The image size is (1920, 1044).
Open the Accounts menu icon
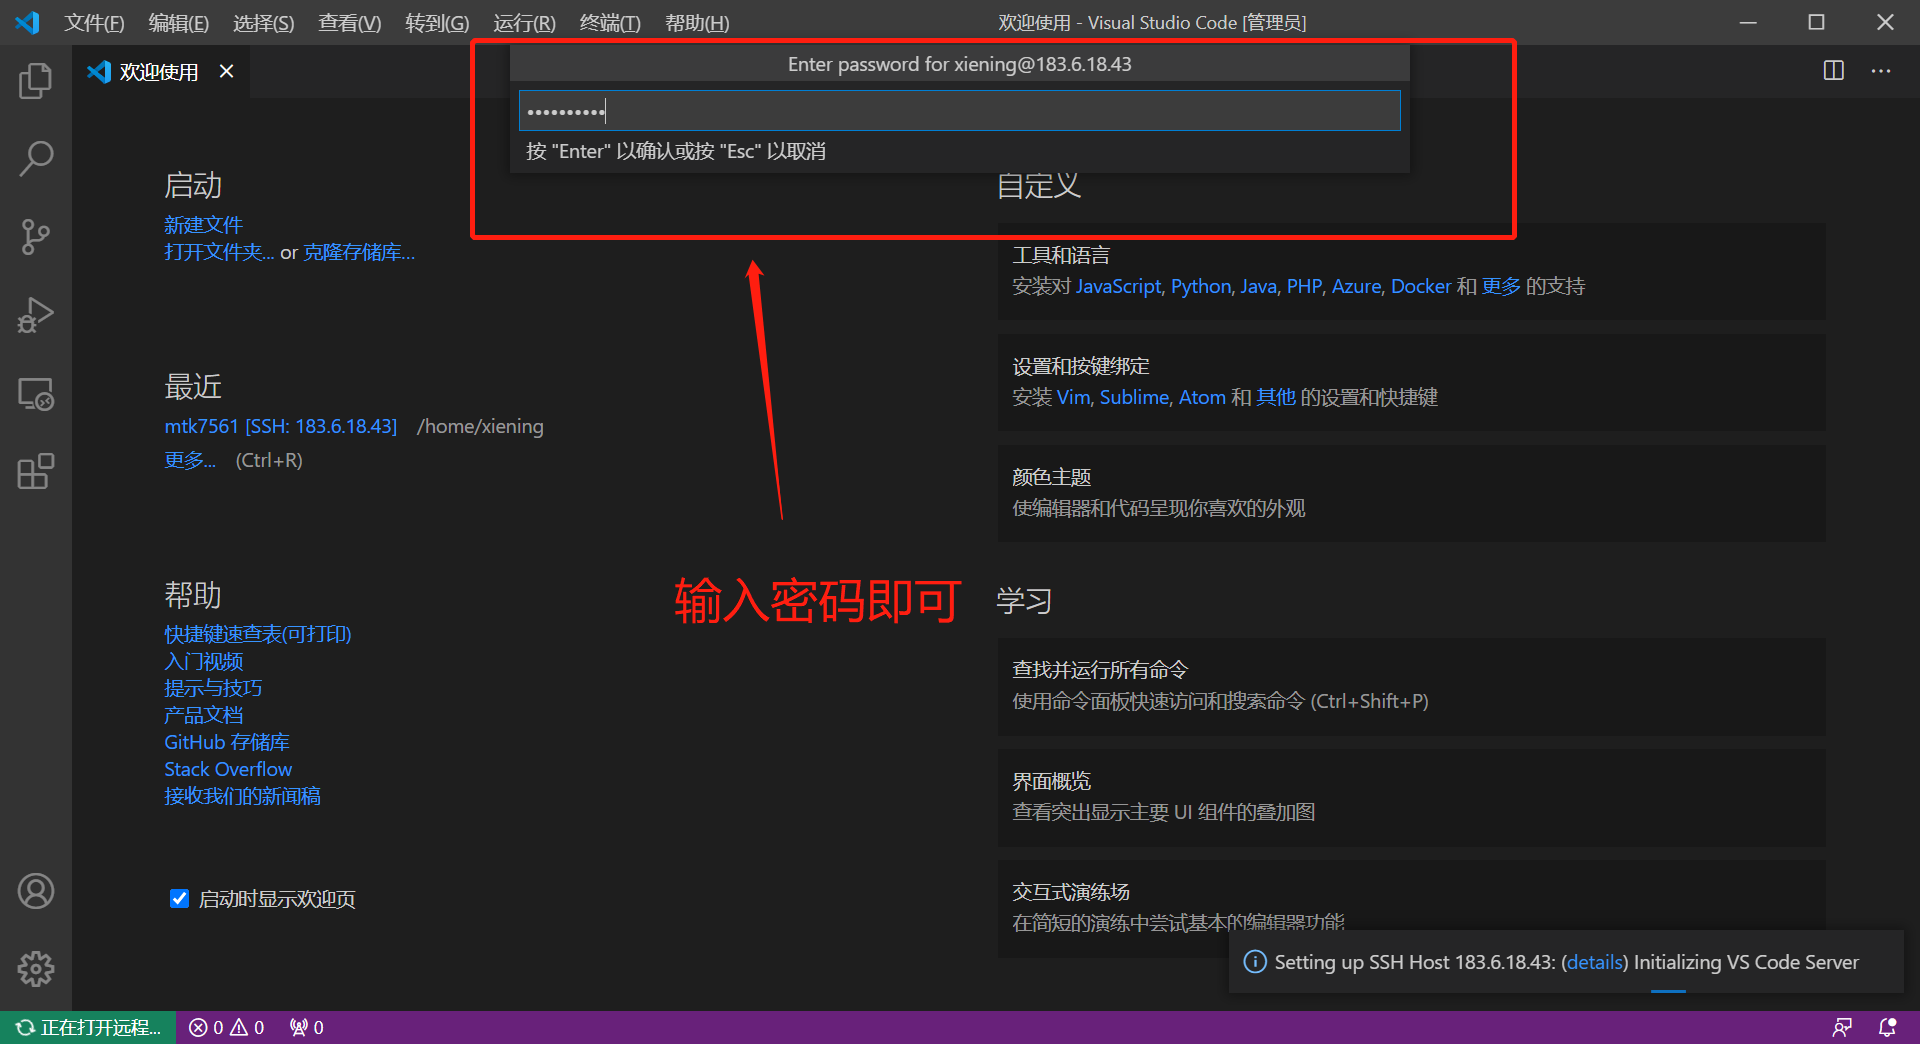pyautogui.click(x=36, y=891)
